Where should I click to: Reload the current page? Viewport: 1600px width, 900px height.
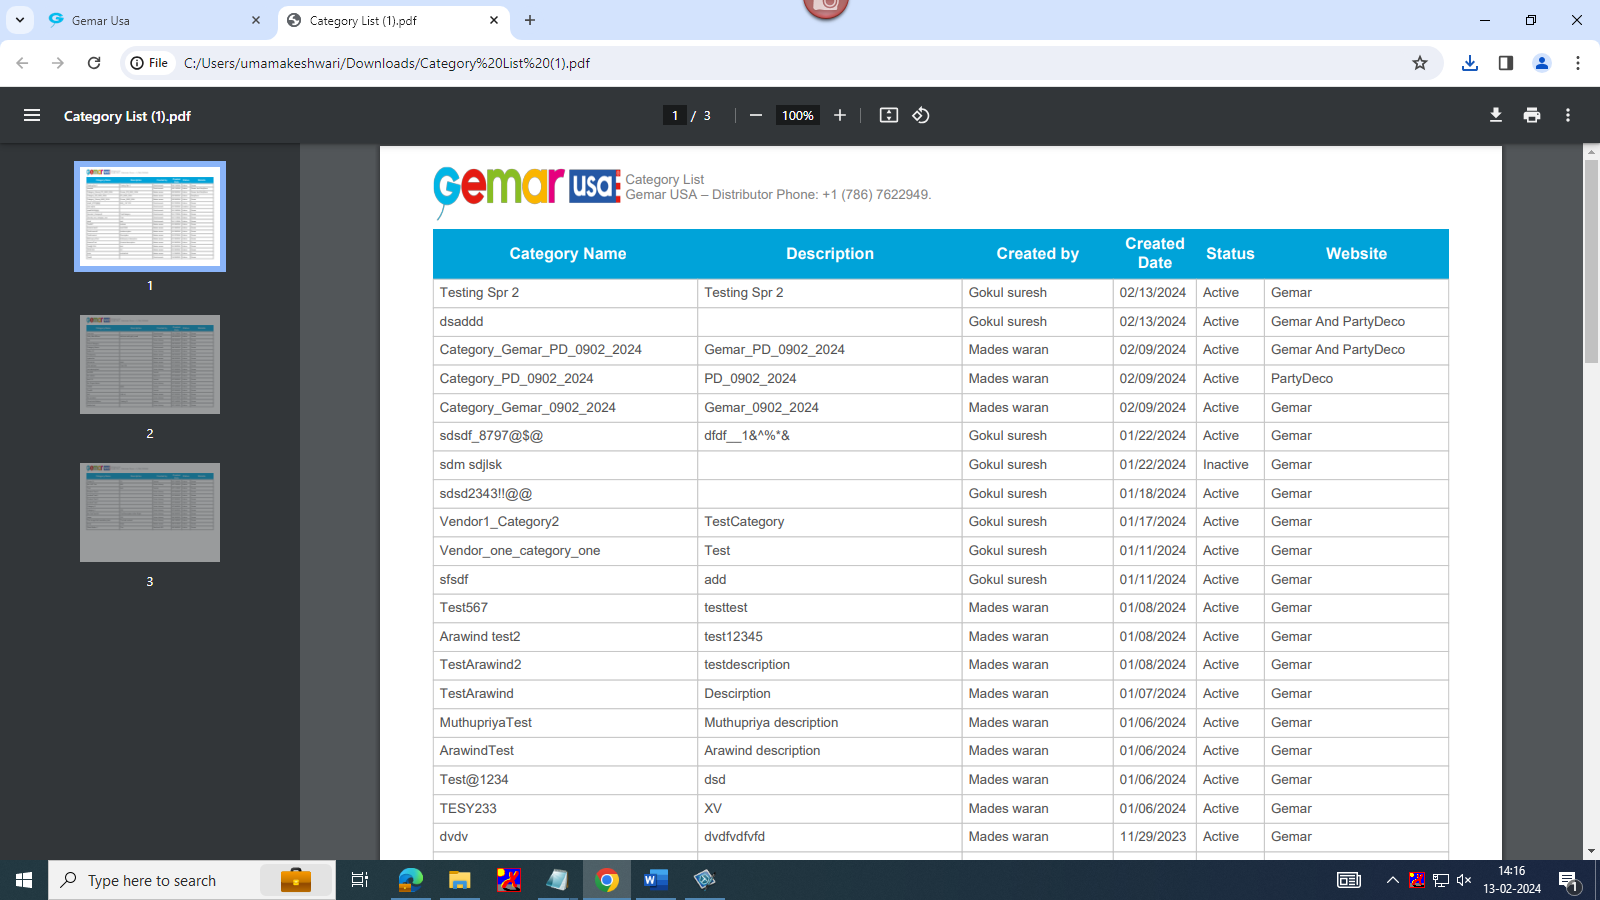point(94,63)
